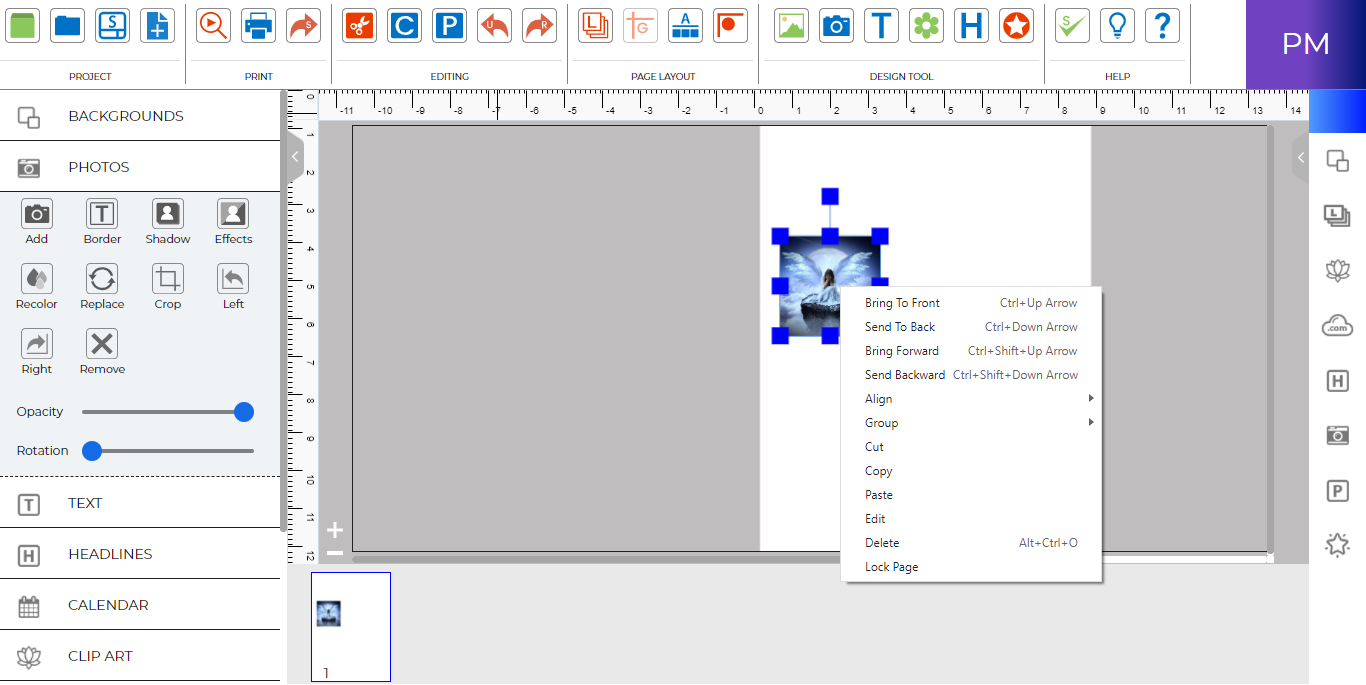Select the Crop photo tool
The image size is (1366, 685).
click(x=168, y=287)
